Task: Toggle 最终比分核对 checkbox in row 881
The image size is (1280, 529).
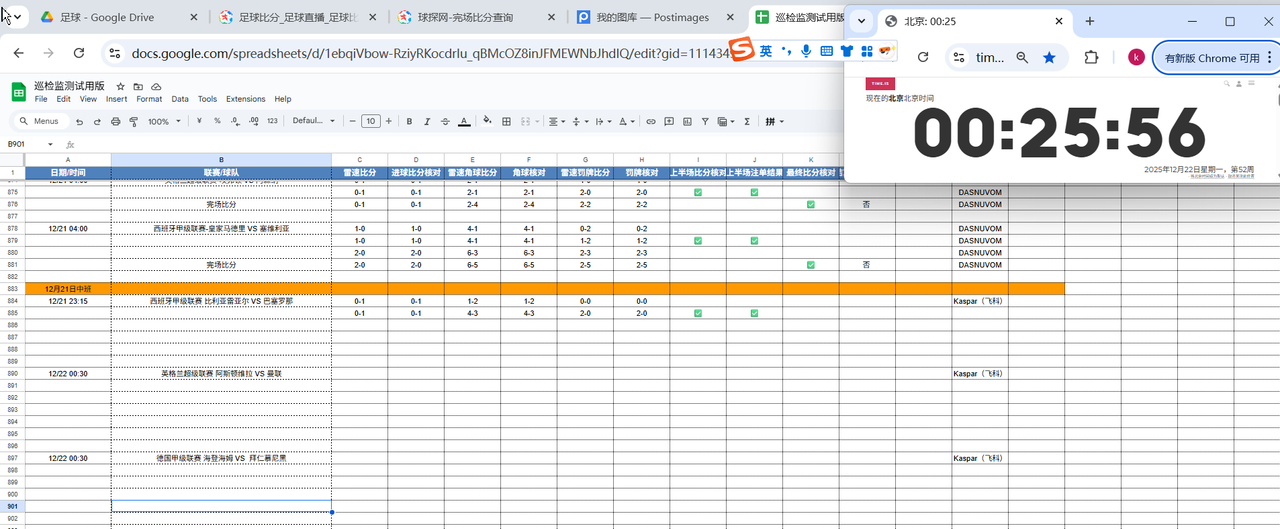Action: (811, 265)
